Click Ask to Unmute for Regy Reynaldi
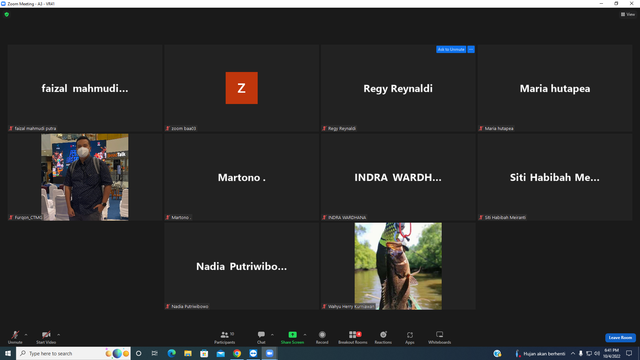Viewport: 640px width, 360px height. [x=451, y=49]
